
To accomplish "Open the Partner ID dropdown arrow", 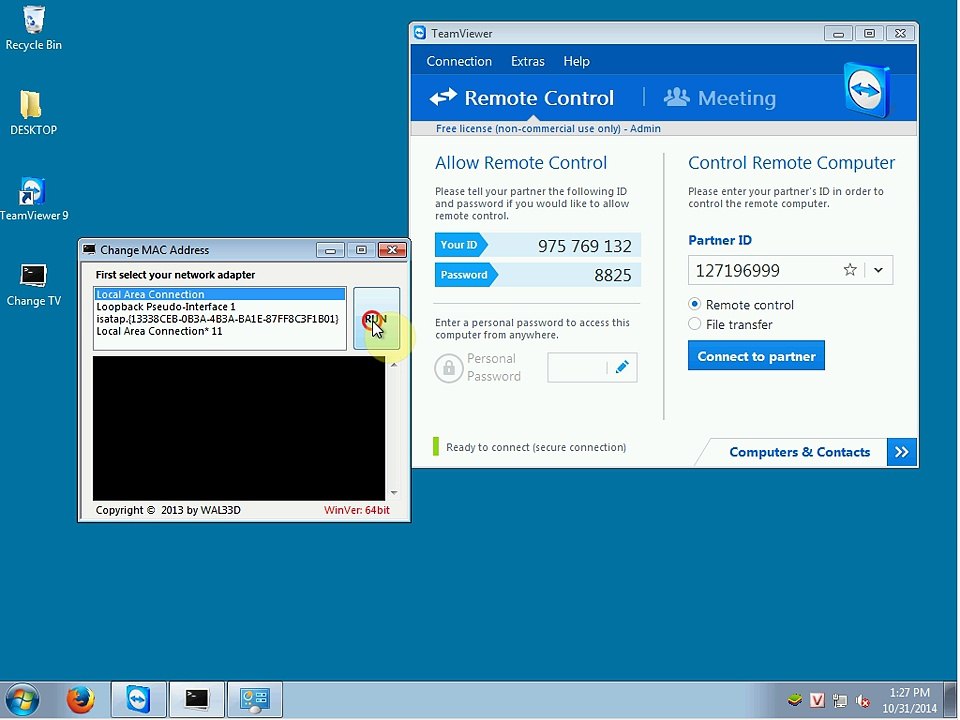I will 879,270.
